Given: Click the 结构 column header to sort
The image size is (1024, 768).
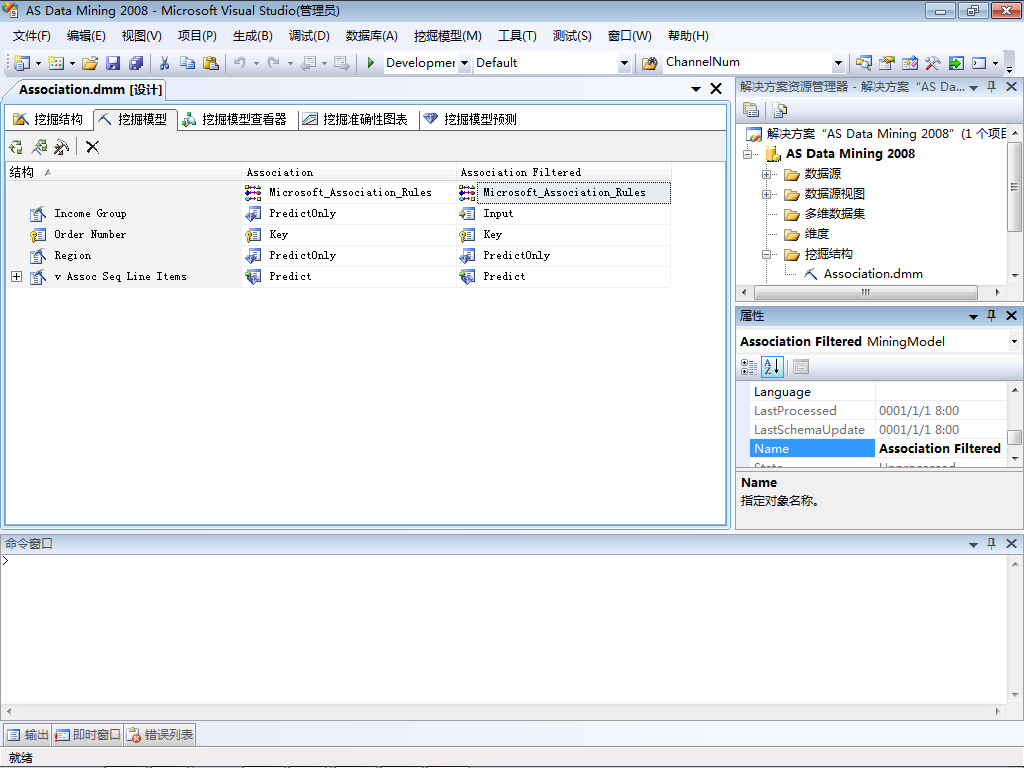Looking at the screenshot, I should pyautogui.click(x=123, y=172).
